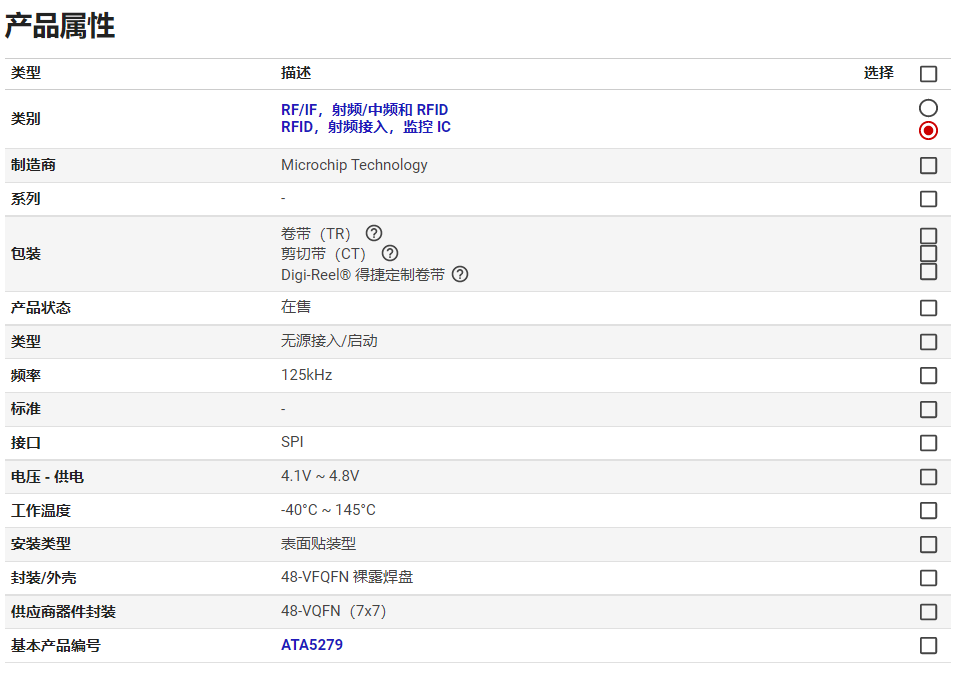Check the 安装类型 表面贴装型 checkbox

[928, 544]
